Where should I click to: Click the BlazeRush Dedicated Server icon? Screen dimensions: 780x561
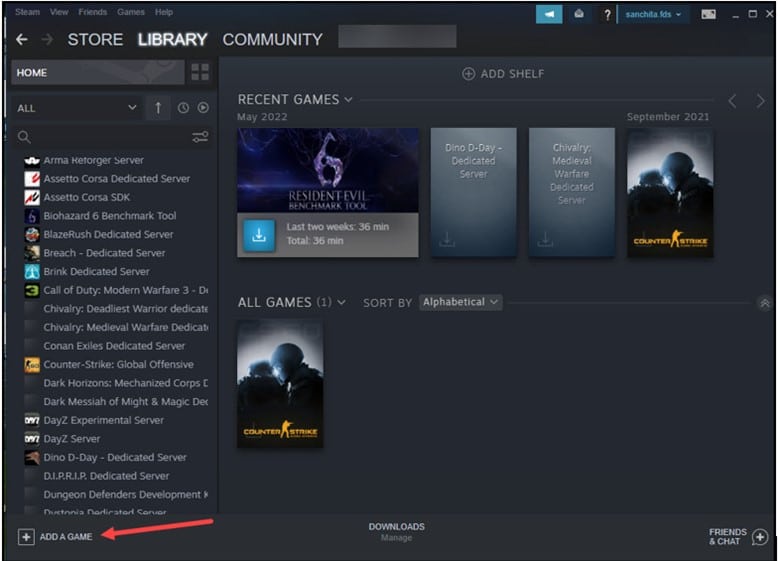[x=32, y=234]
